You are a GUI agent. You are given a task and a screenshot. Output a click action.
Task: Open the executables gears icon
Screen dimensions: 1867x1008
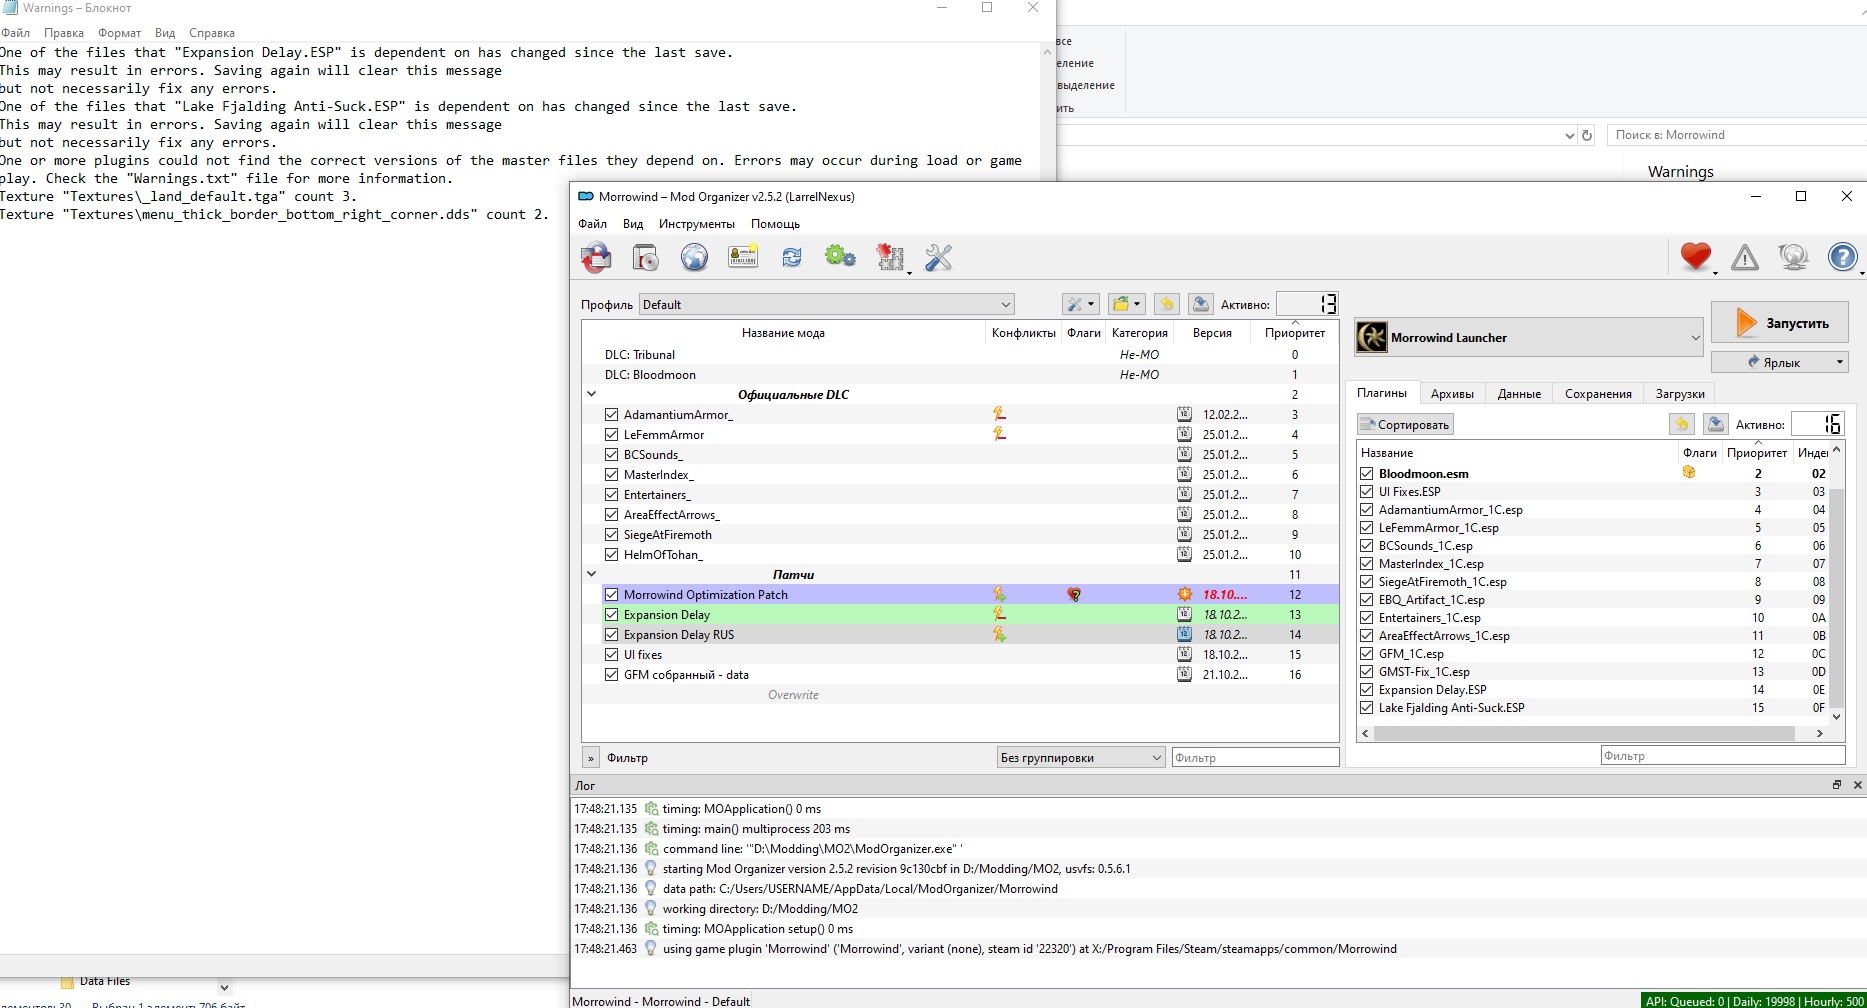click(840, 258)
